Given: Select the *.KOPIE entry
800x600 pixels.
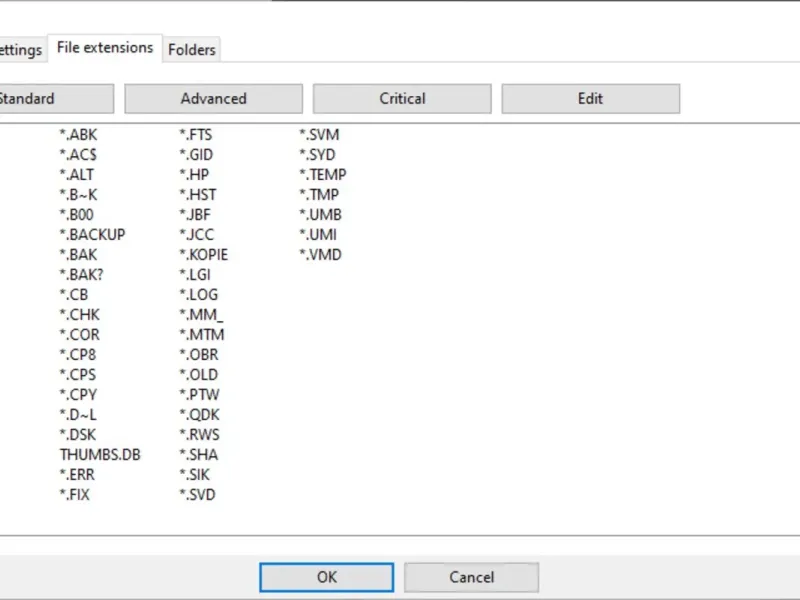Looking at the screenshot, I should (x=204, y=255).
